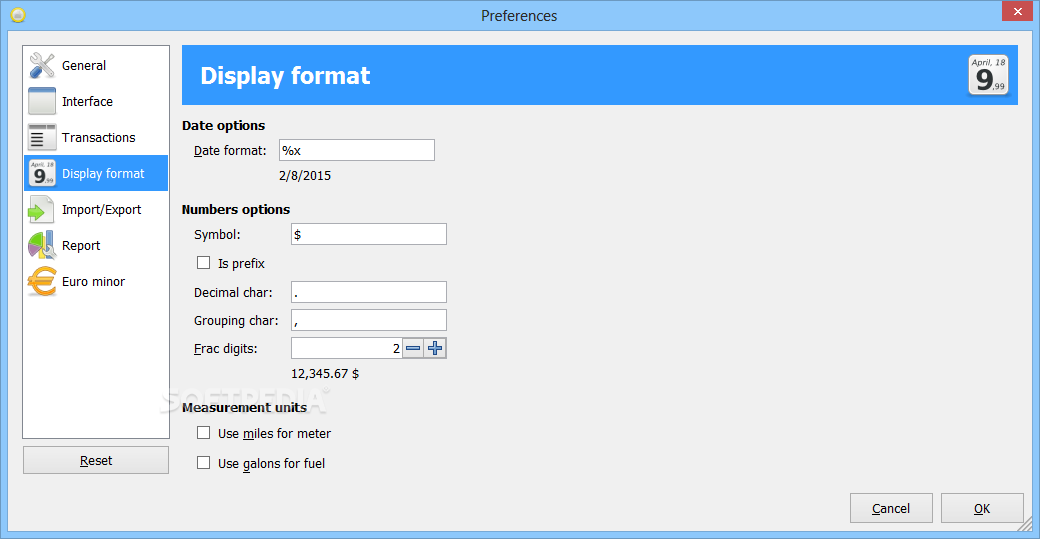This screenshot has width=1040, height=539.
Task: Click the General wrench and screwdriver icon
Action: pyautogui.click(x=42, y=65)
